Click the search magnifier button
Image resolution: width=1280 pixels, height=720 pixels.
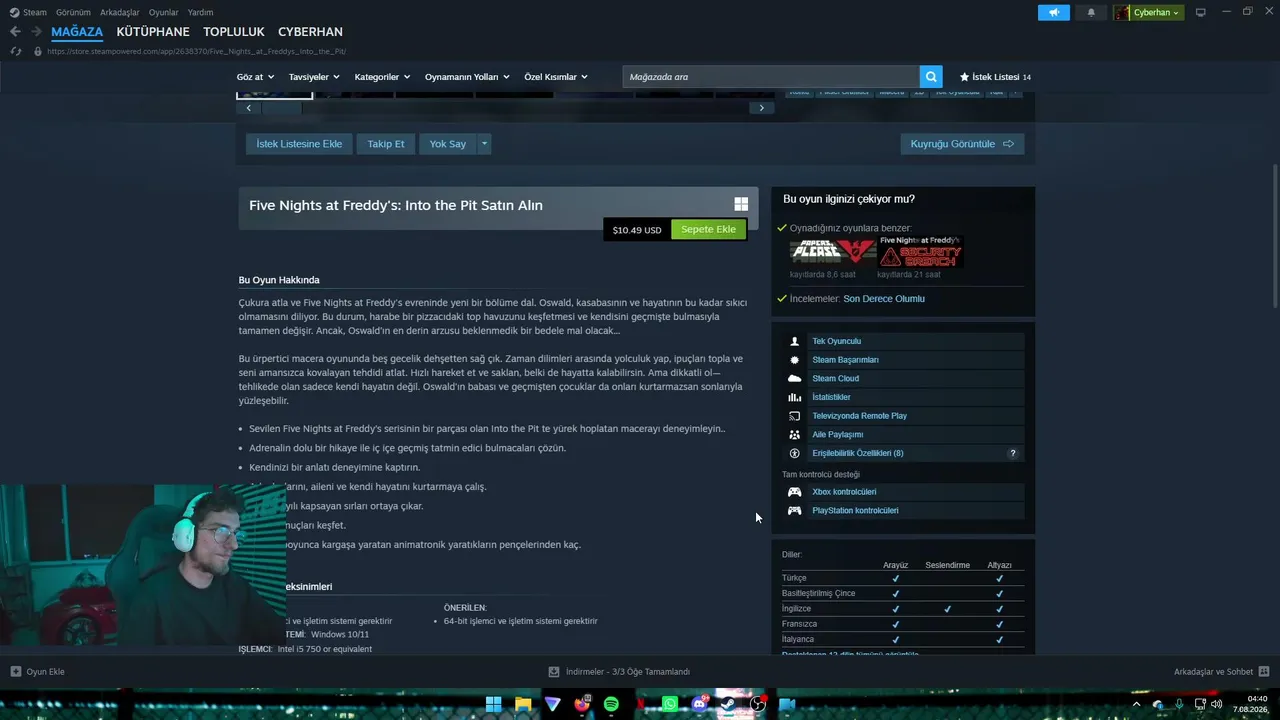coord(932,77)
